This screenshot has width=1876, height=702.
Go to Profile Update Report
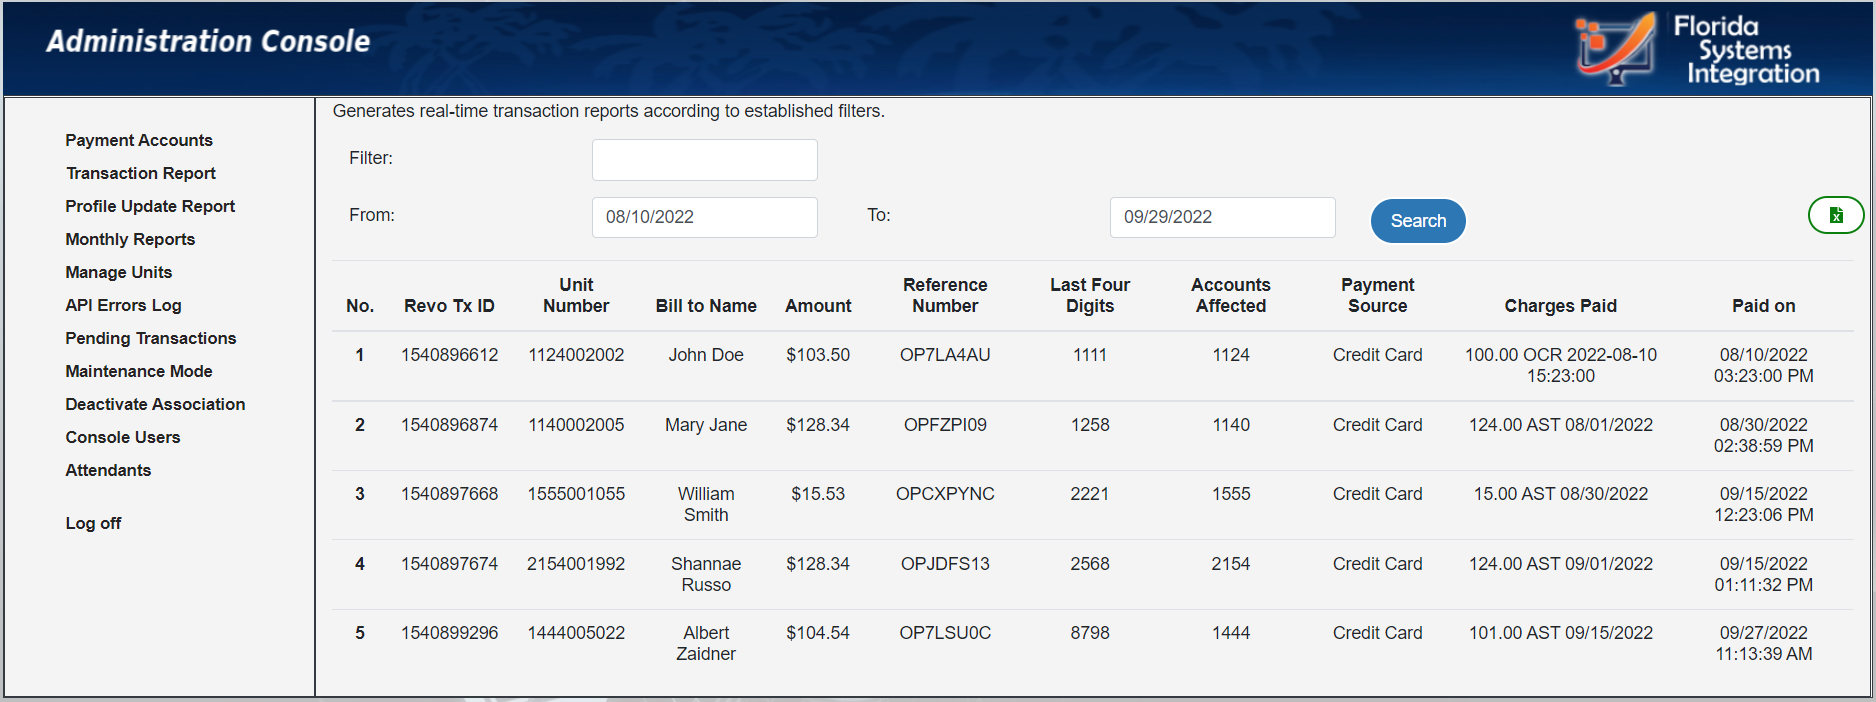pos(150,206)
